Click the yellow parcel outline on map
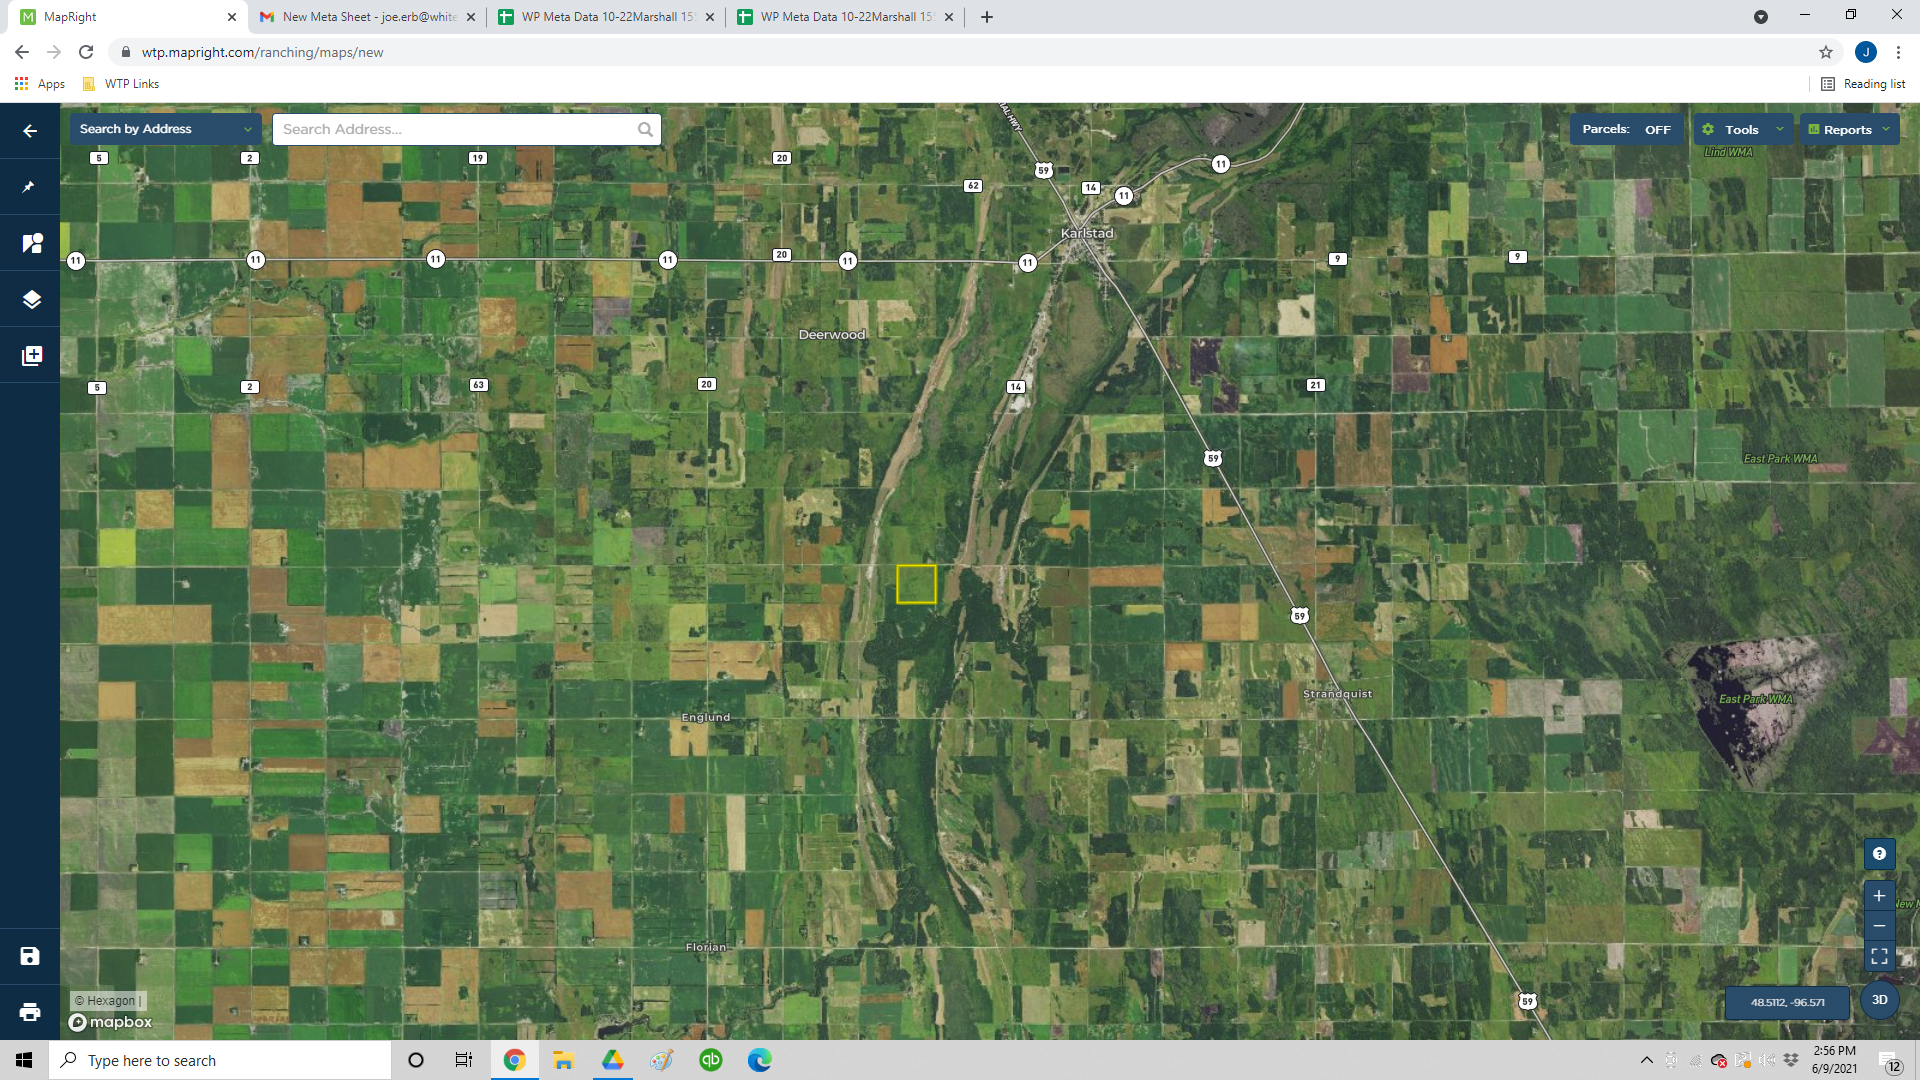The image size is (1920, 1080). coord(916,584)
